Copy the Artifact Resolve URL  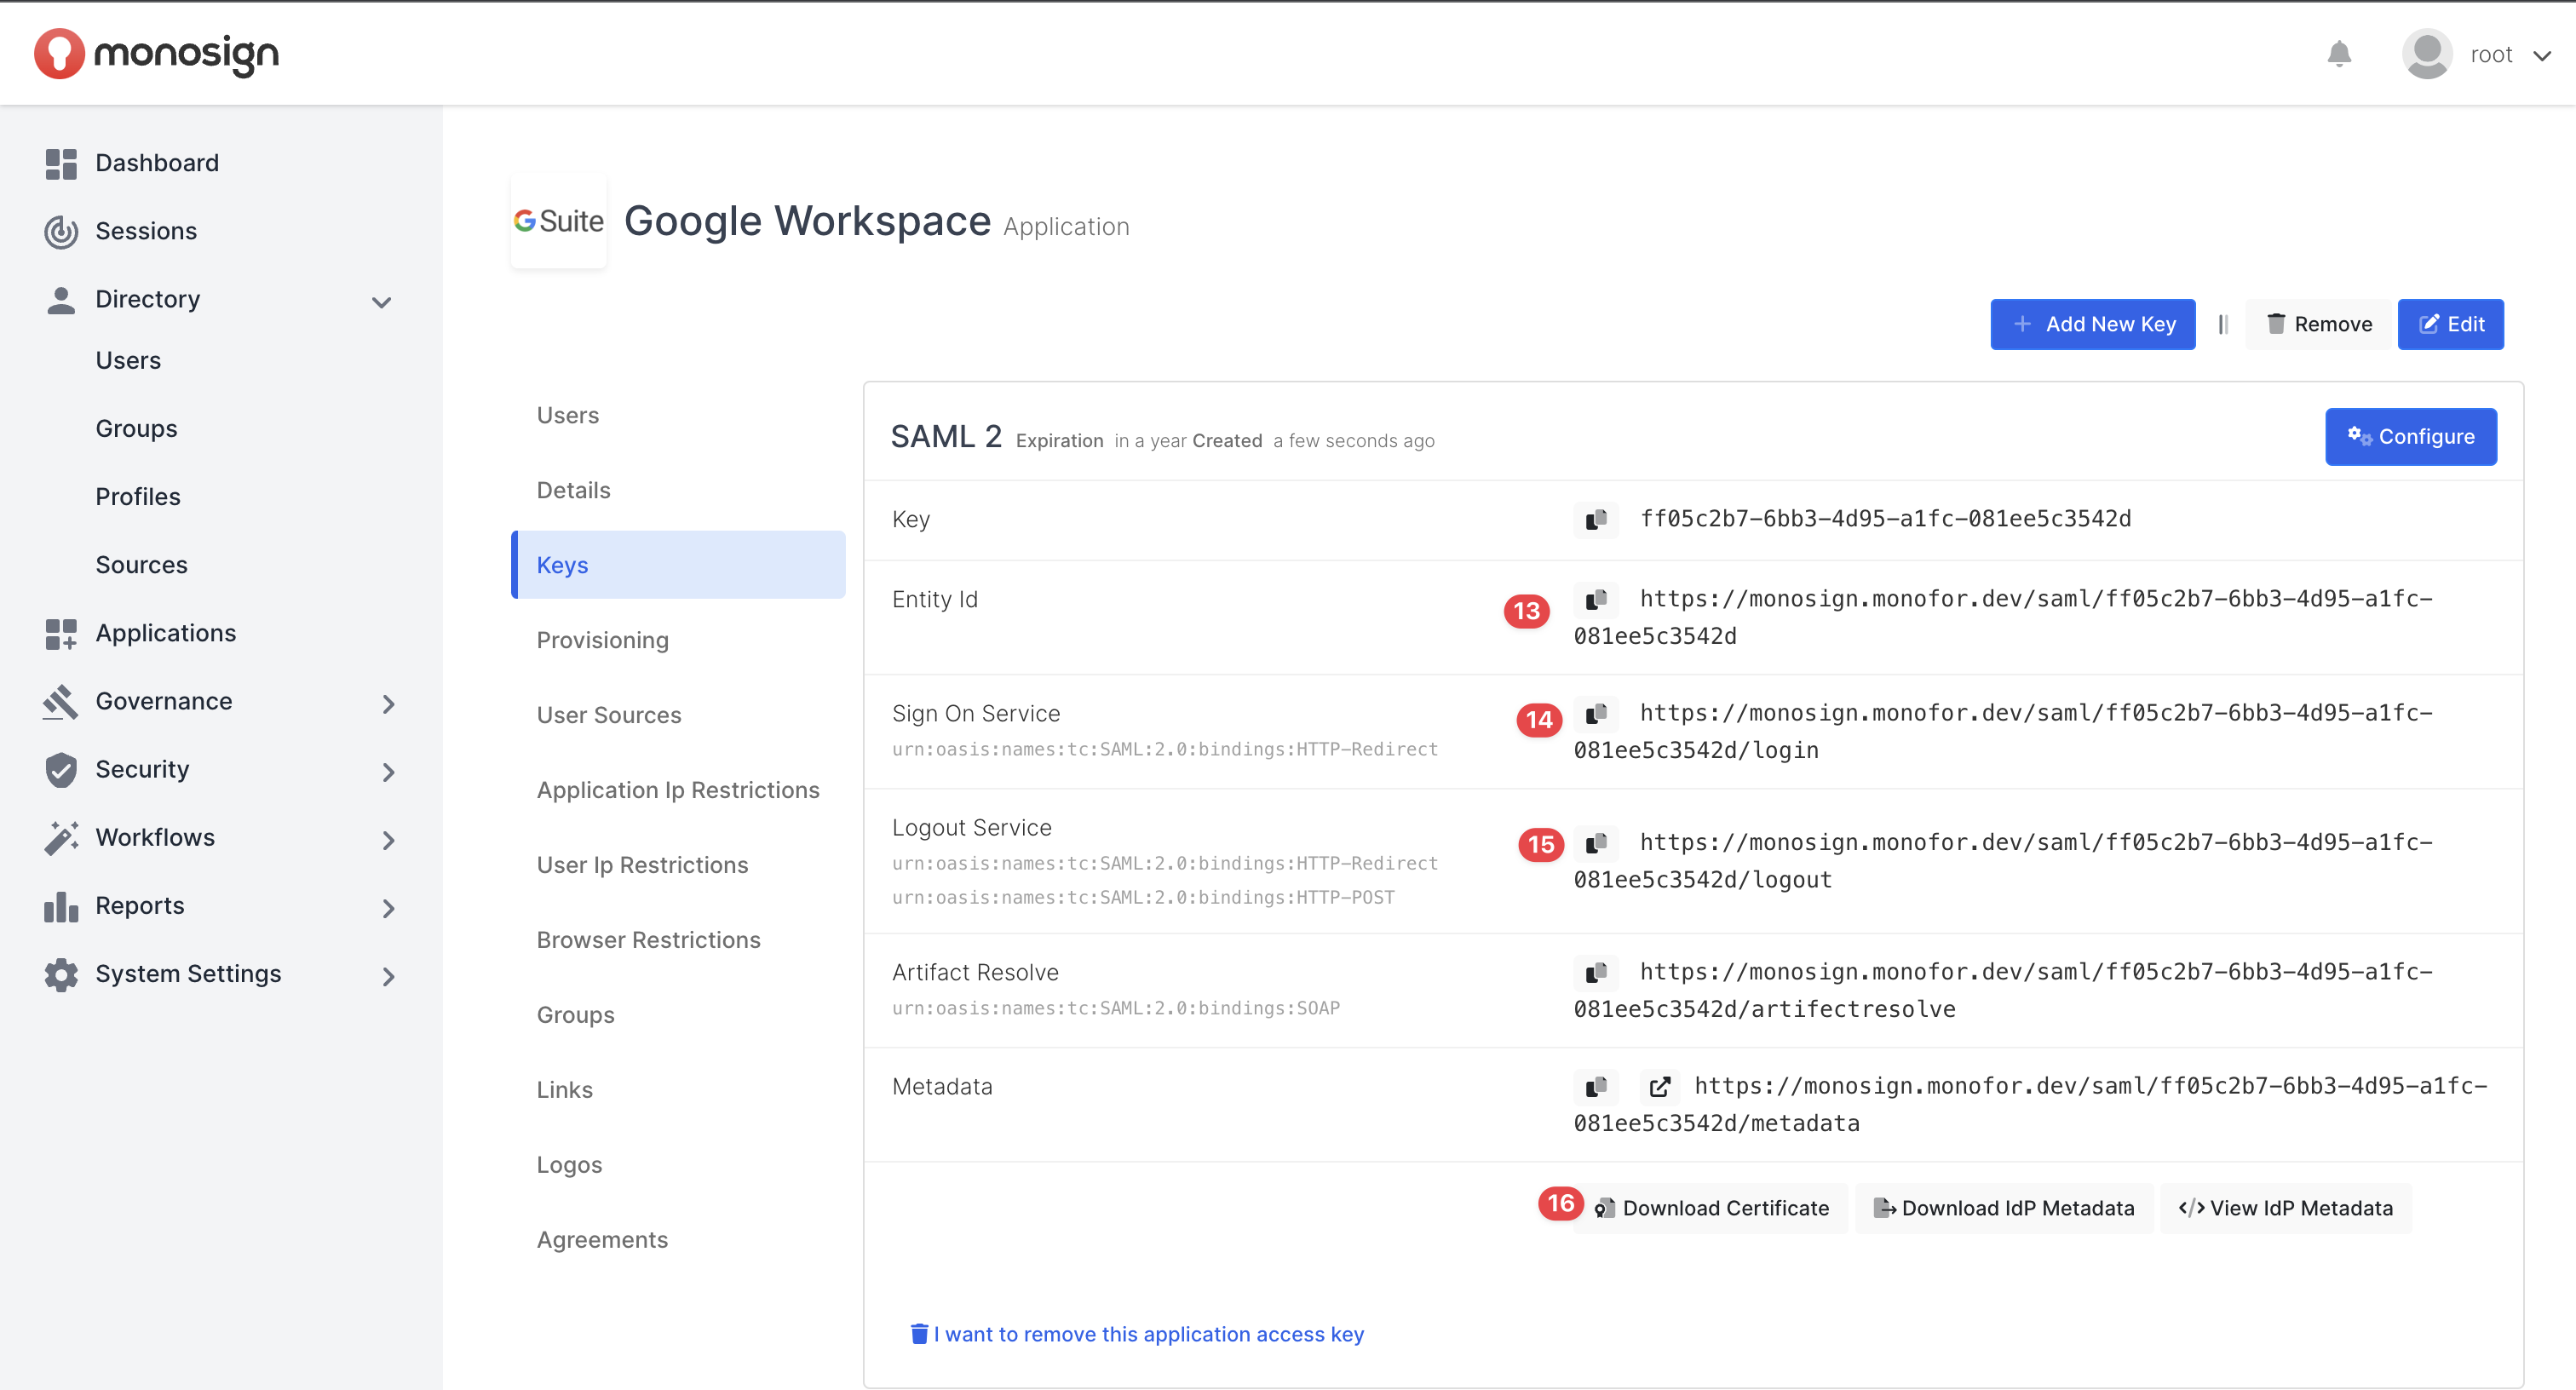click(1596, 972)
